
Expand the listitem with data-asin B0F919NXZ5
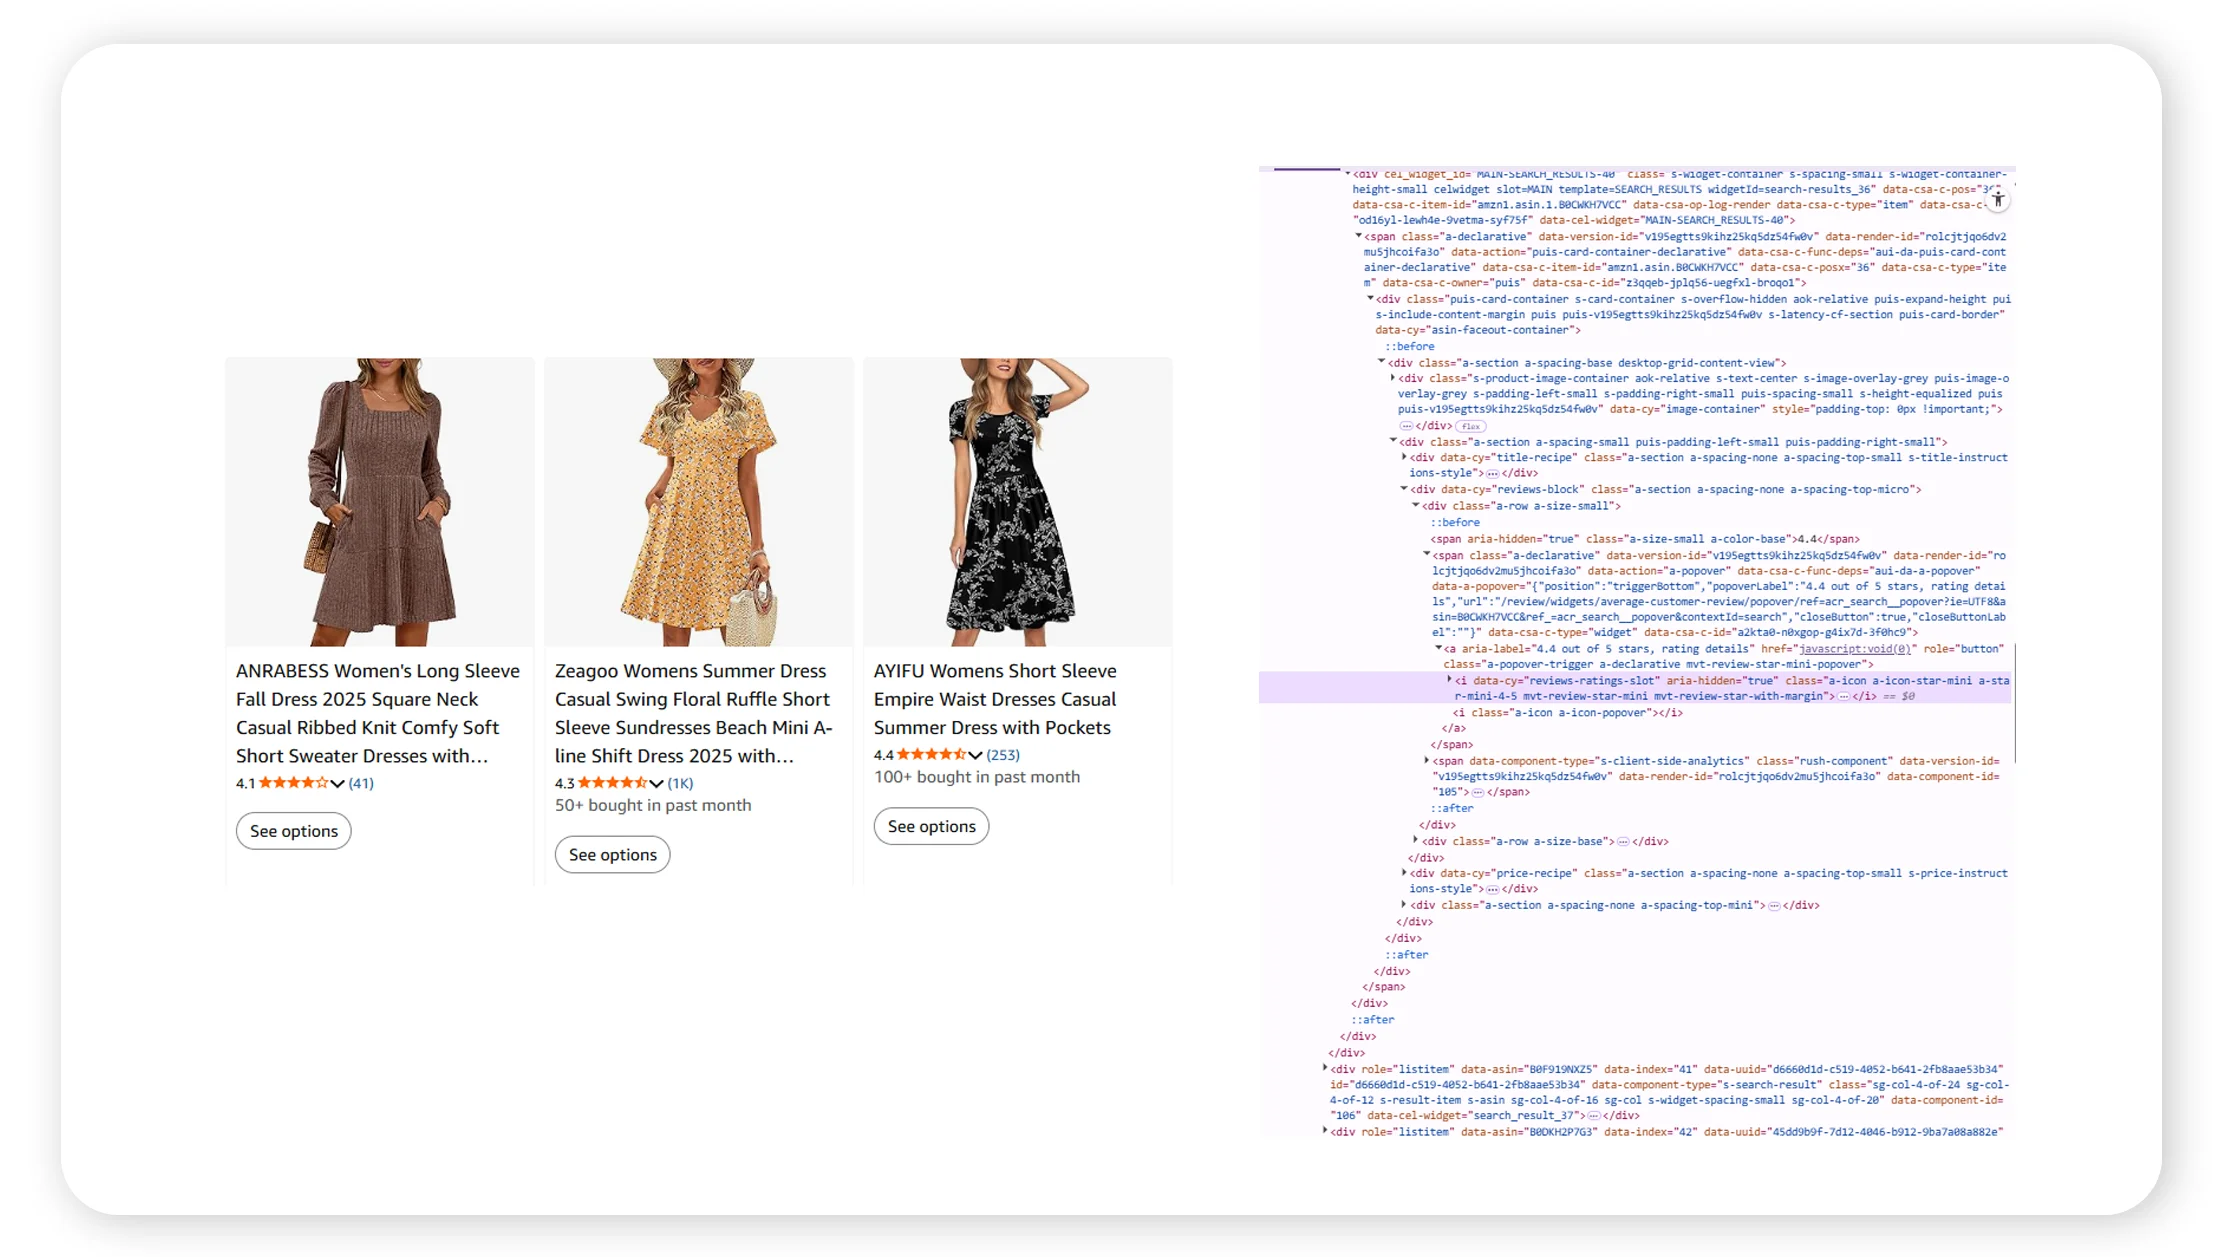pyautogui.click(x=1327, y=1067)
